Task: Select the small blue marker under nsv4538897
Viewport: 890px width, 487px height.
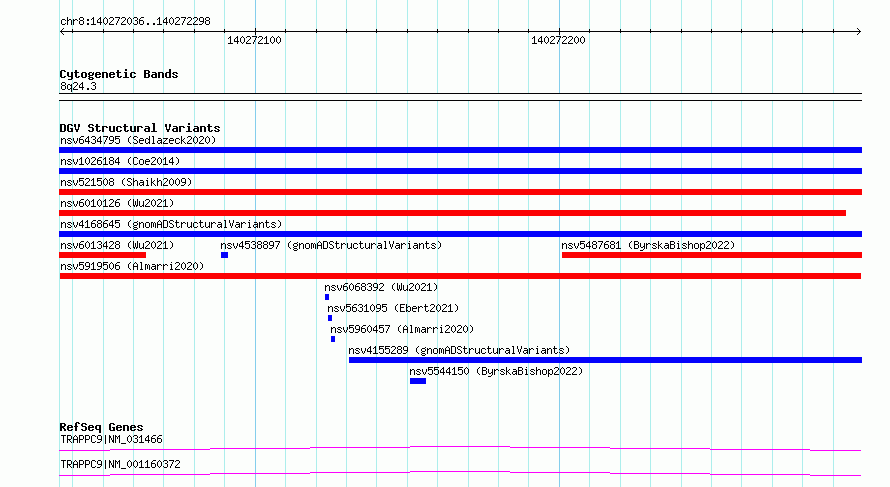Action: click(225, 255)
